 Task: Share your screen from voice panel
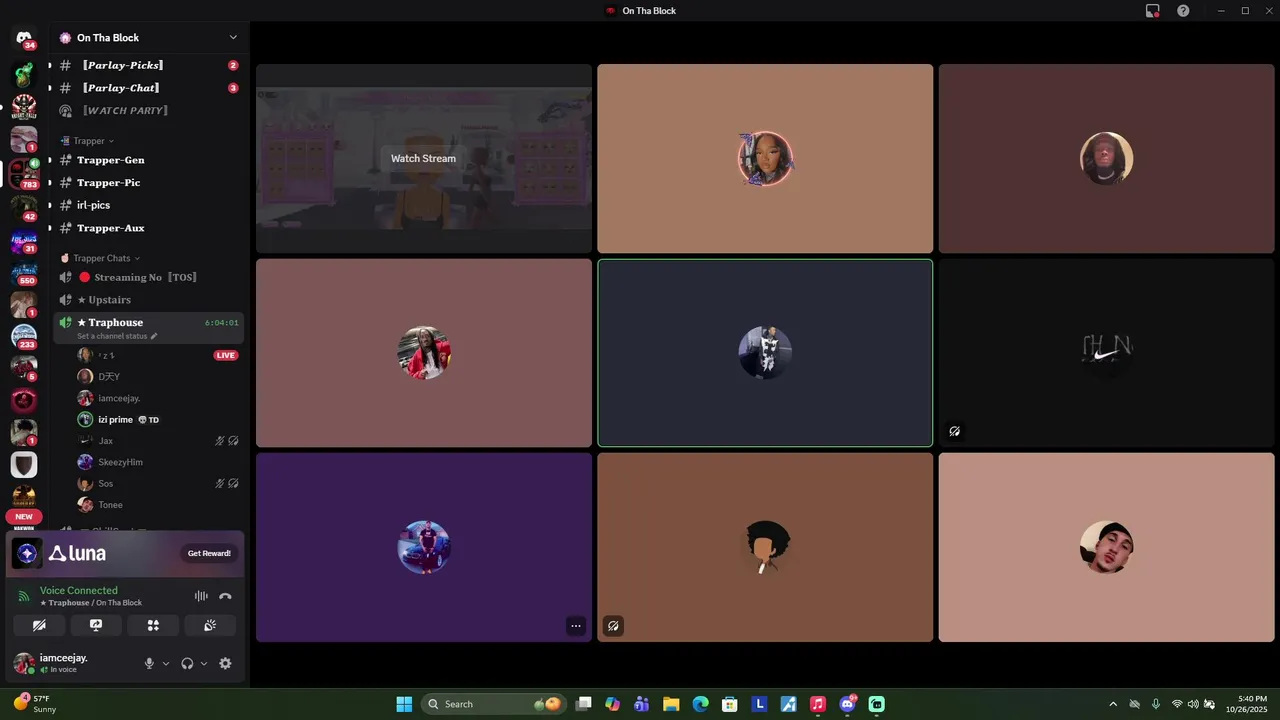96,625
